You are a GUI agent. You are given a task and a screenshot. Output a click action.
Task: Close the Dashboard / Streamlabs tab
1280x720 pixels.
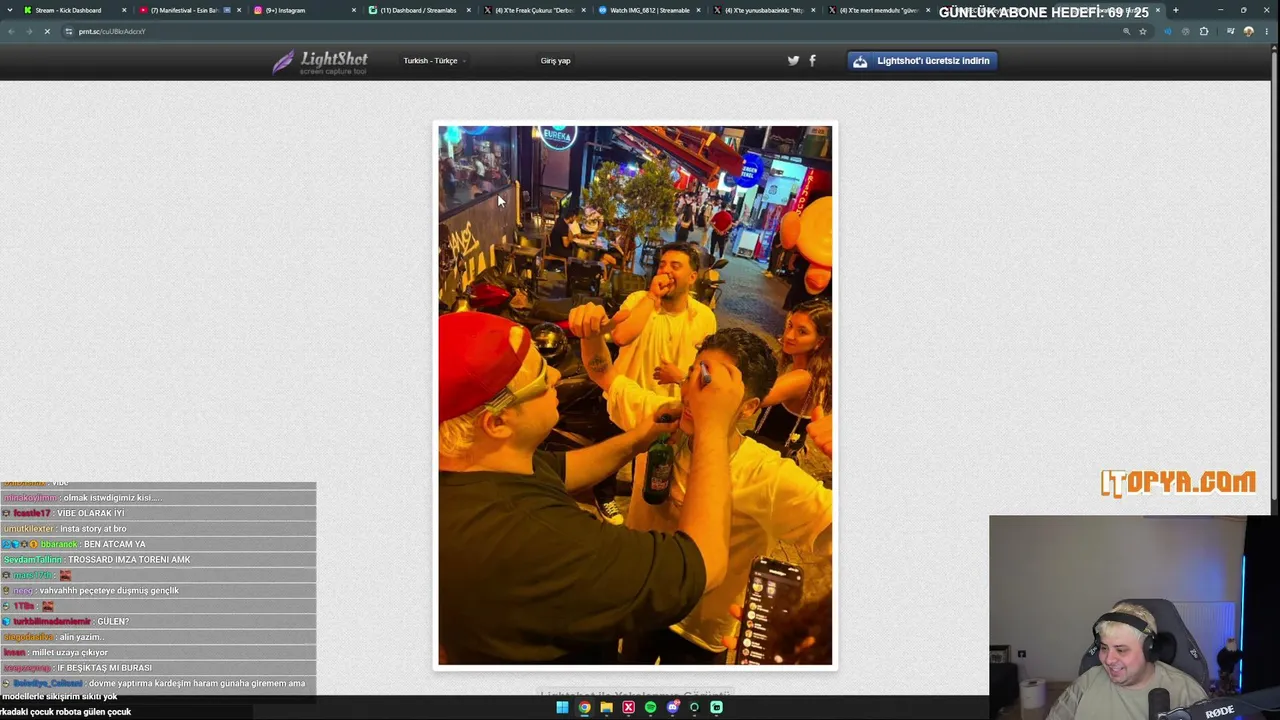click(x=468, y=10)
